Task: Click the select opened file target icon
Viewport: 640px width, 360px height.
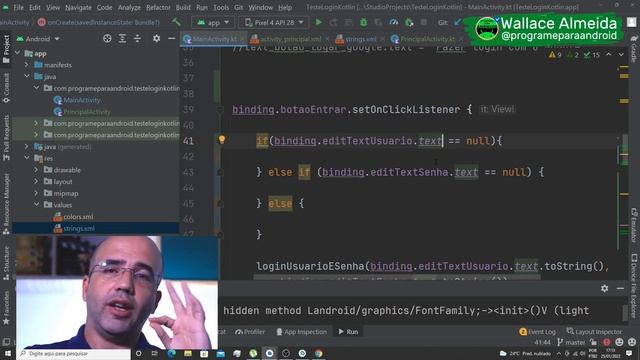Action: (107, 39)
